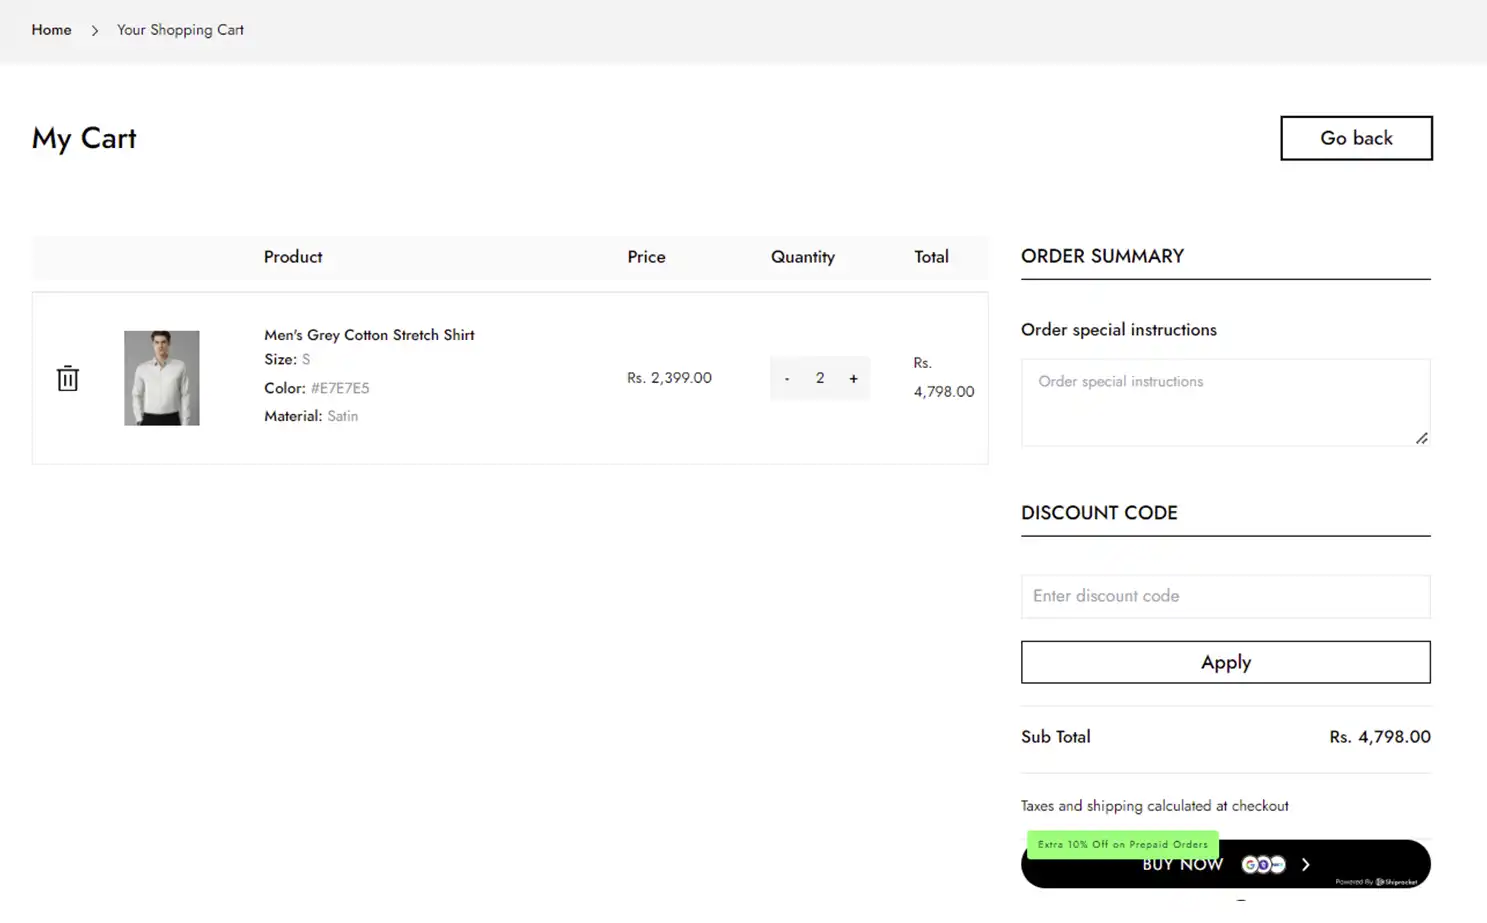Delete the shirt using the trash icon
The height and width of the screenshot is (923, 1487).
tap(67, 378)
